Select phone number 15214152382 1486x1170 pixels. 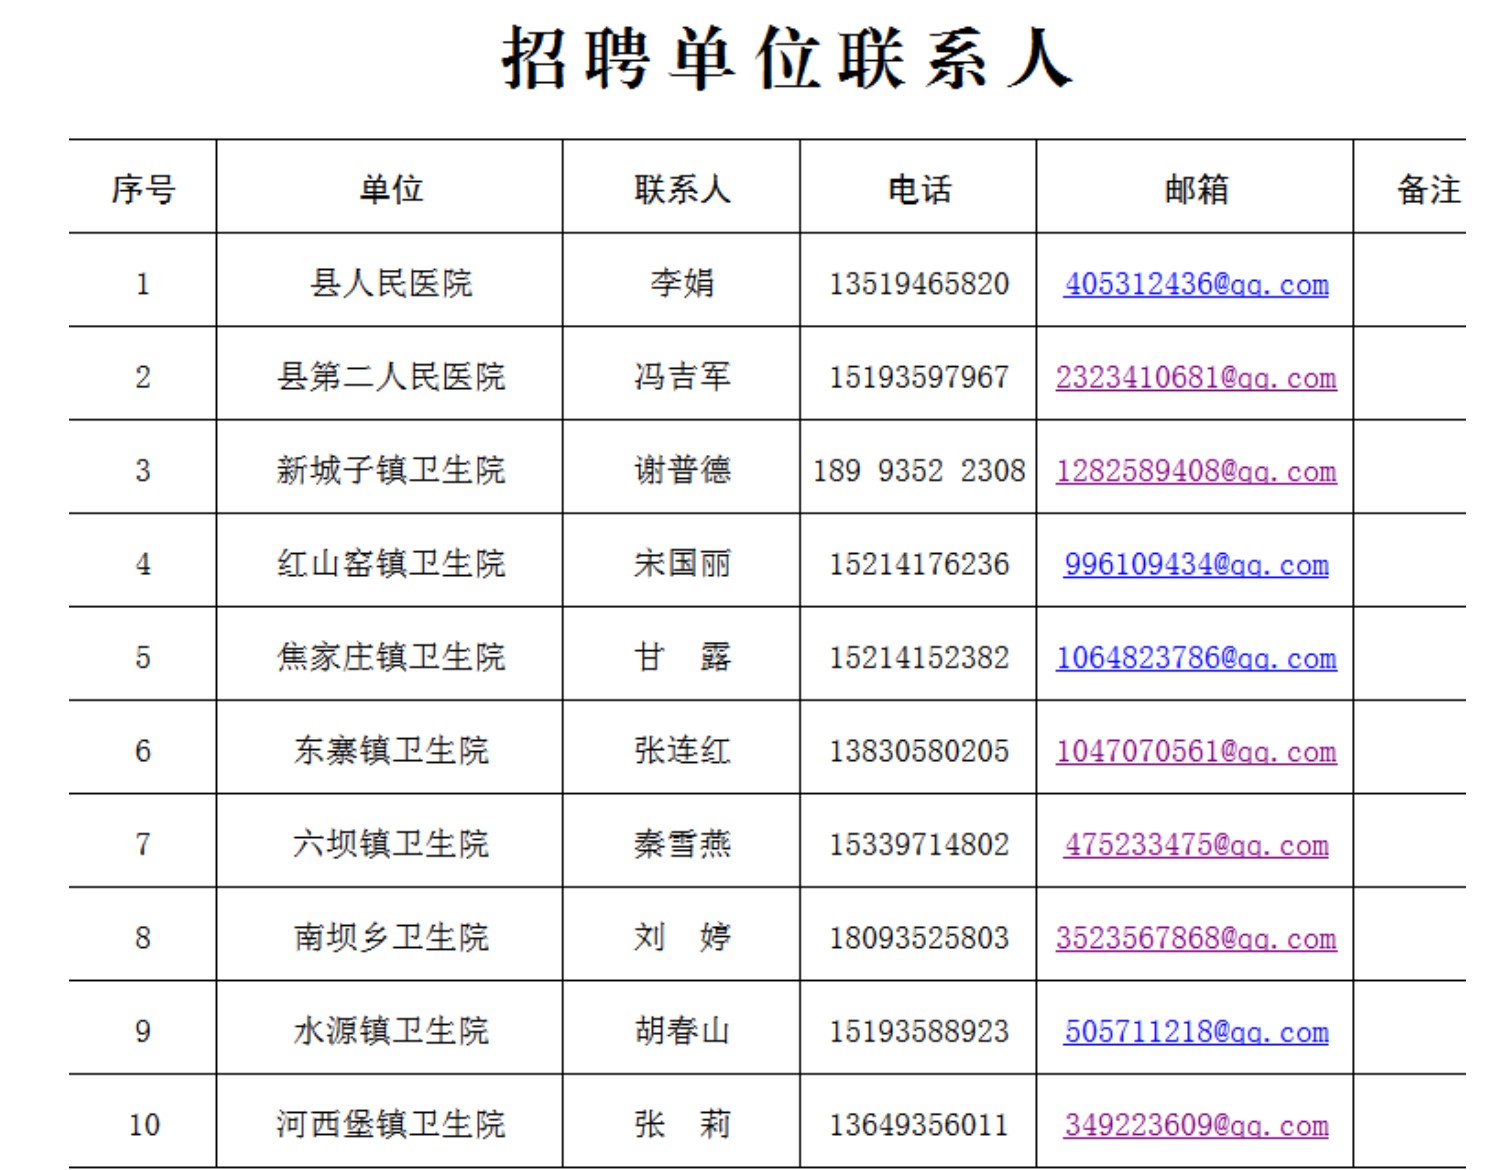[x=919, y=657]
